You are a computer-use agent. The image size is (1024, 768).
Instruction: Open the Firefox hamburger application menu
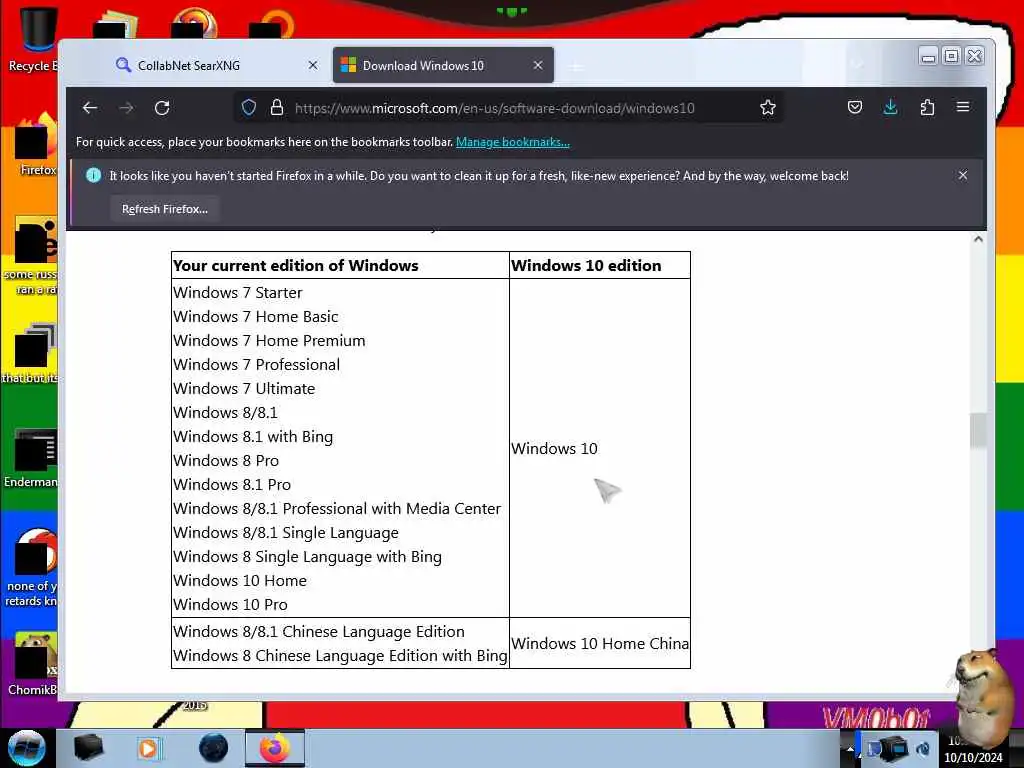pos(963,106)
